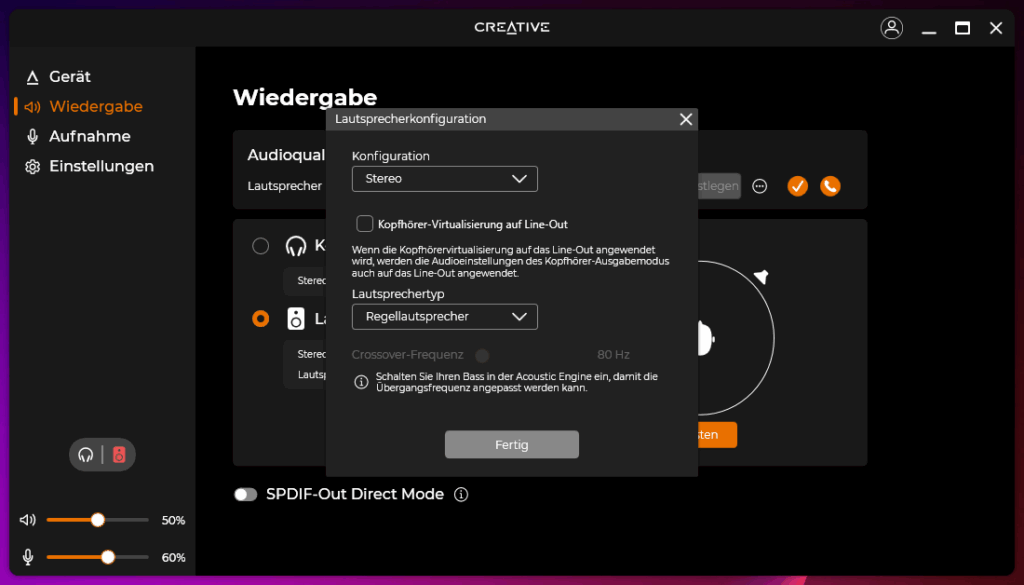This screenshot has width=1024, height=585.
Task: Mute the microphone icon beside 60% slider
Action: click(x=28, y=557)
